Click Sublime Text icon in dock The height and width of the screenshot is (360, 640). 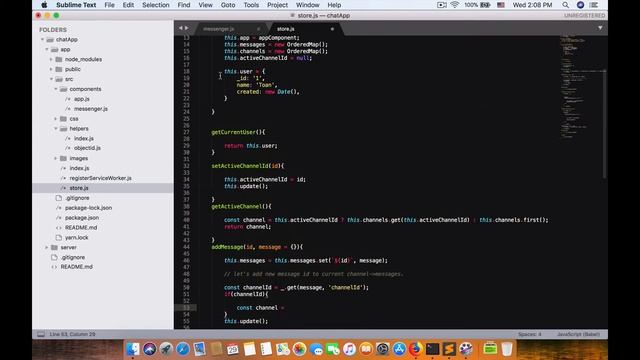[x=449, y=349]
